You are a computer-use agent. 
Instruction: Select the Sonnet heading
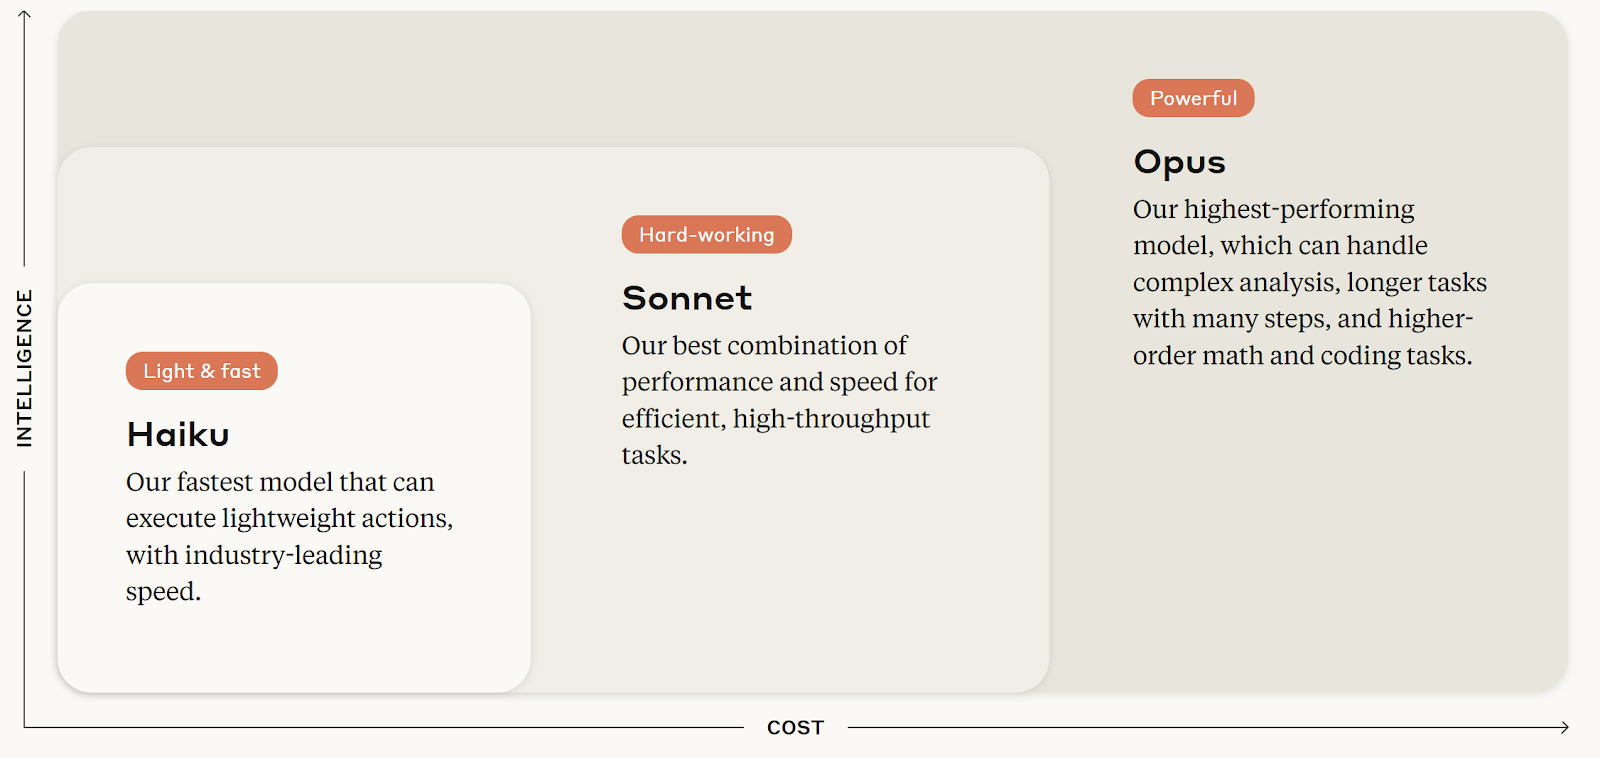click(x=687, y=298)
